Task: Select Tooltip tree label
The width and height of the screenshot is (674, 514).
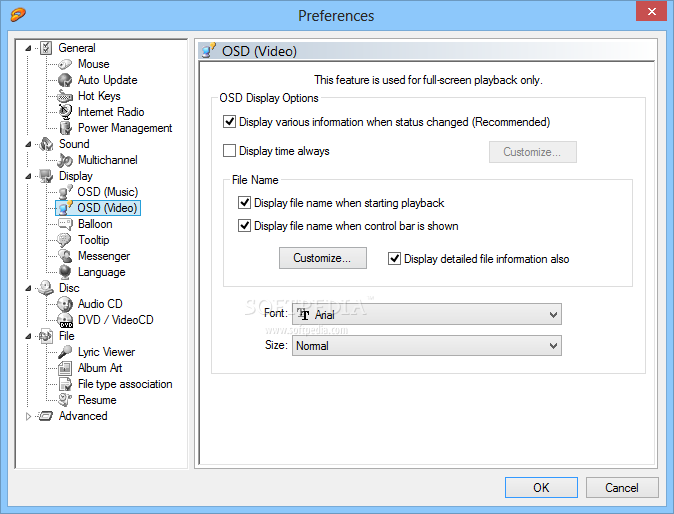Action: coord(94,240)
